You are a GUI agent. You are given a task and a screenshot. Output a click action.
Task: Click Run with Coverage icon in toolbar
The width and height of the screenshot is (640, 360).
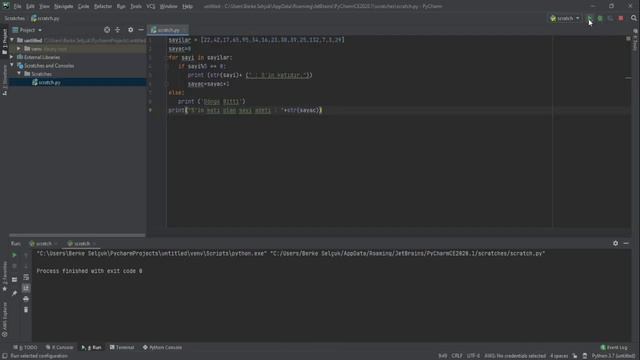point(610,18)
